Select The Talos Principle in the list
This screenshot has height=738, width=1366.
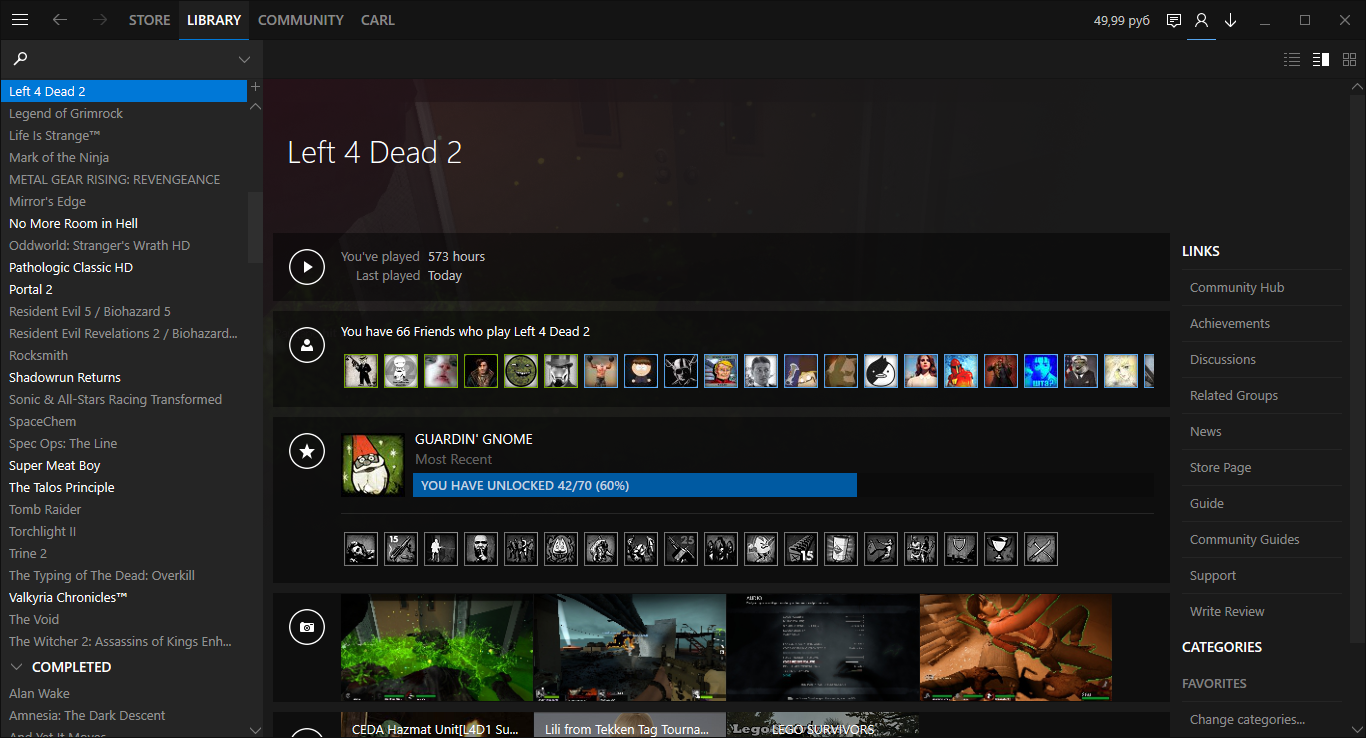(x=124, y=488)
